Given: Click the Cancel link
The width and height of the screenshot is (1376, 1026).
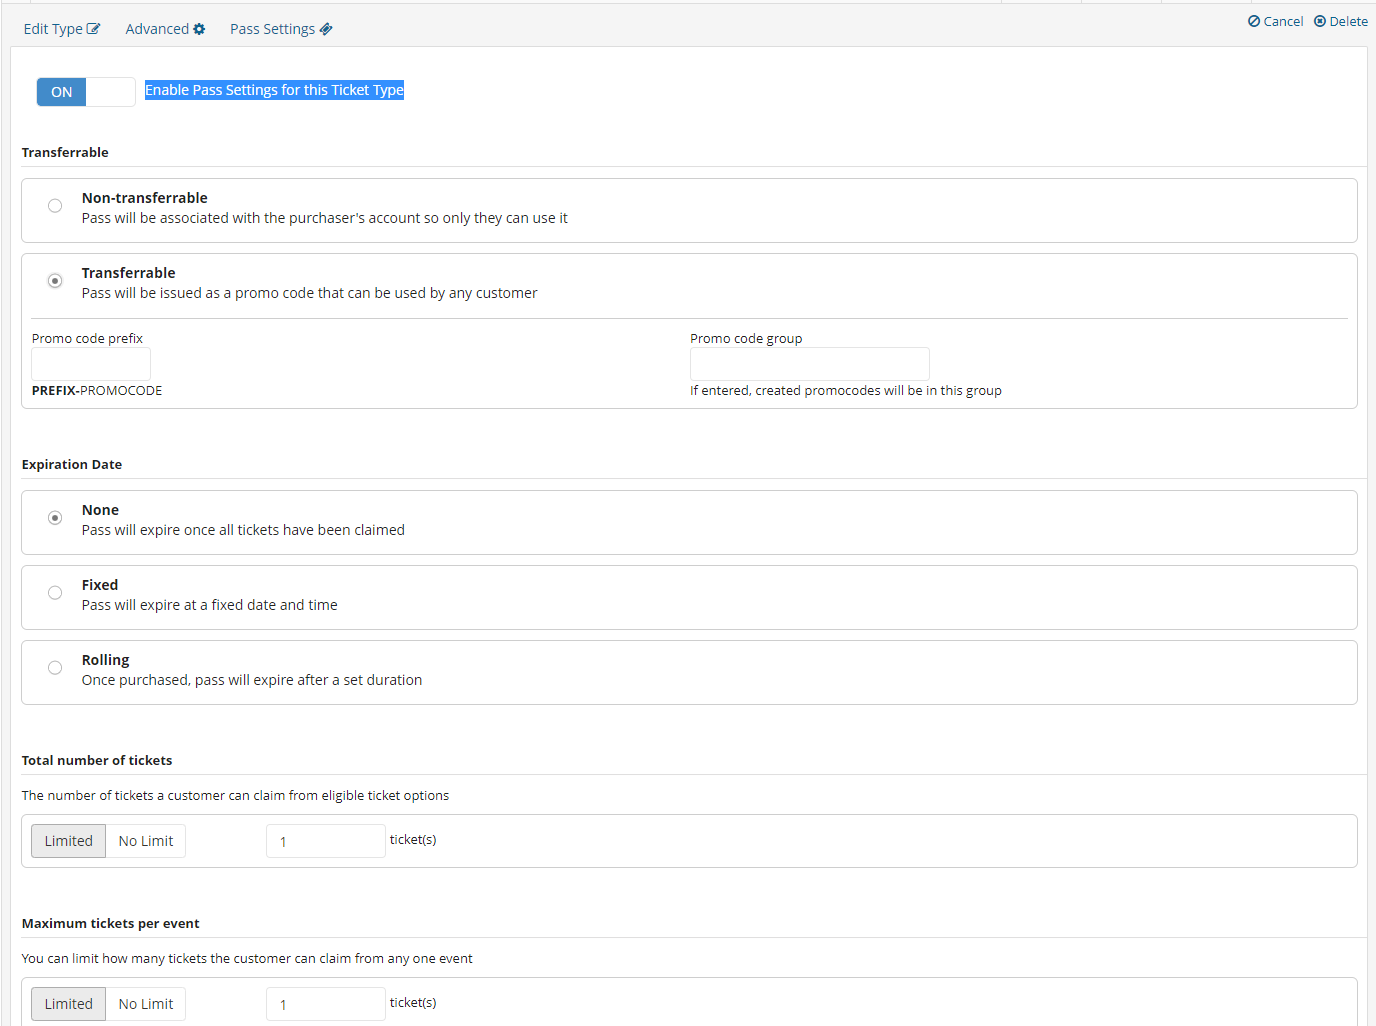Looking at the screenshot, I should coord(1275,21).
